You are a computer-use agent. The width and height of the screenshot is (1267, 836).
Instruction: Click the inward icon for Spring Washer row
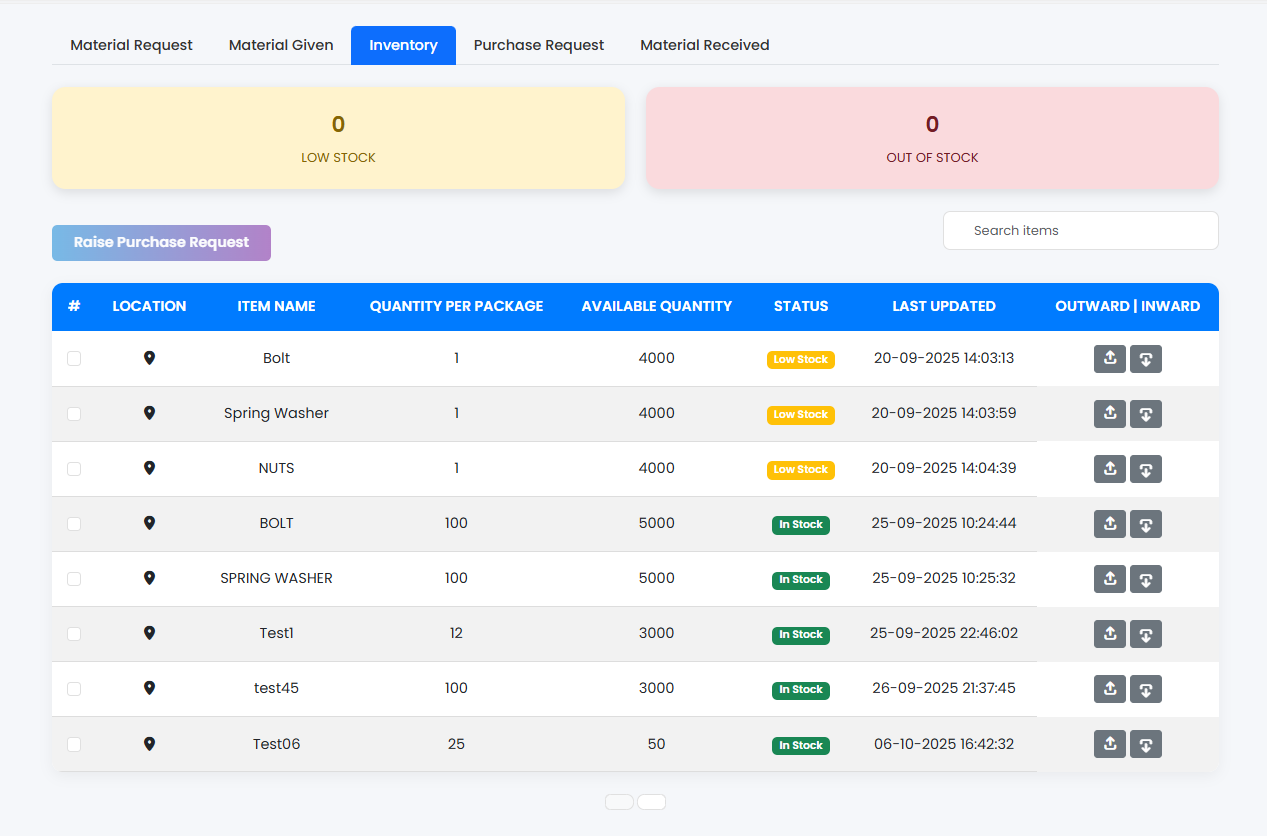click(1146, 414)
